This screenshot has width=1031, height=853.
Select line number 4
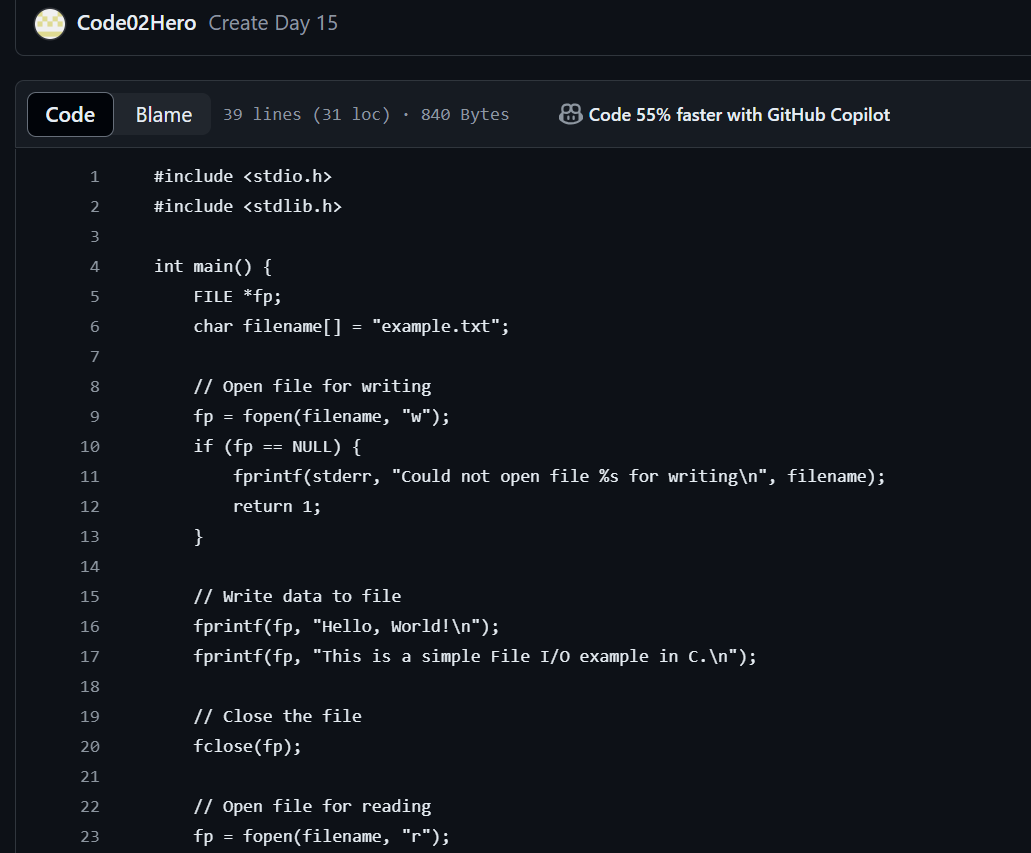95,266
